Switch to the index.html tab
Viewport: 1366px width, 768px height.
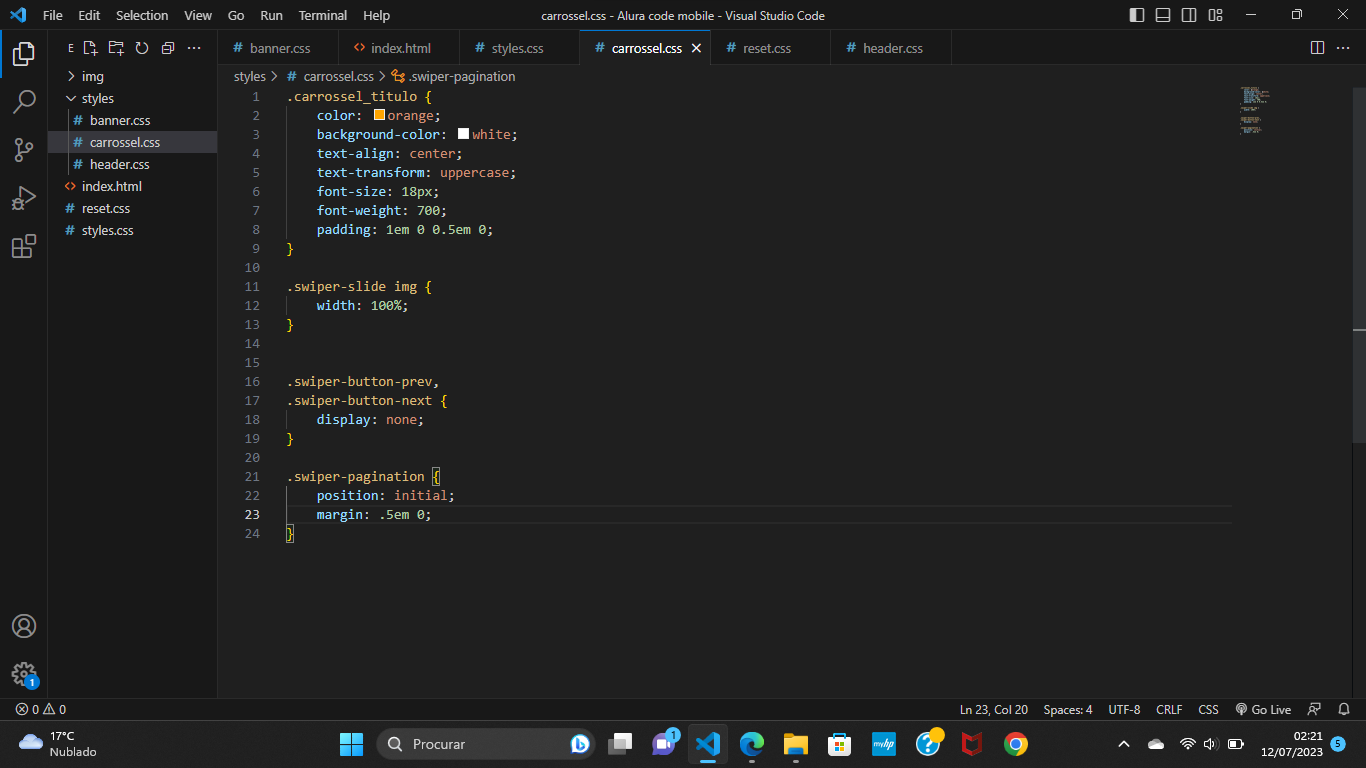tap(399, 48)
